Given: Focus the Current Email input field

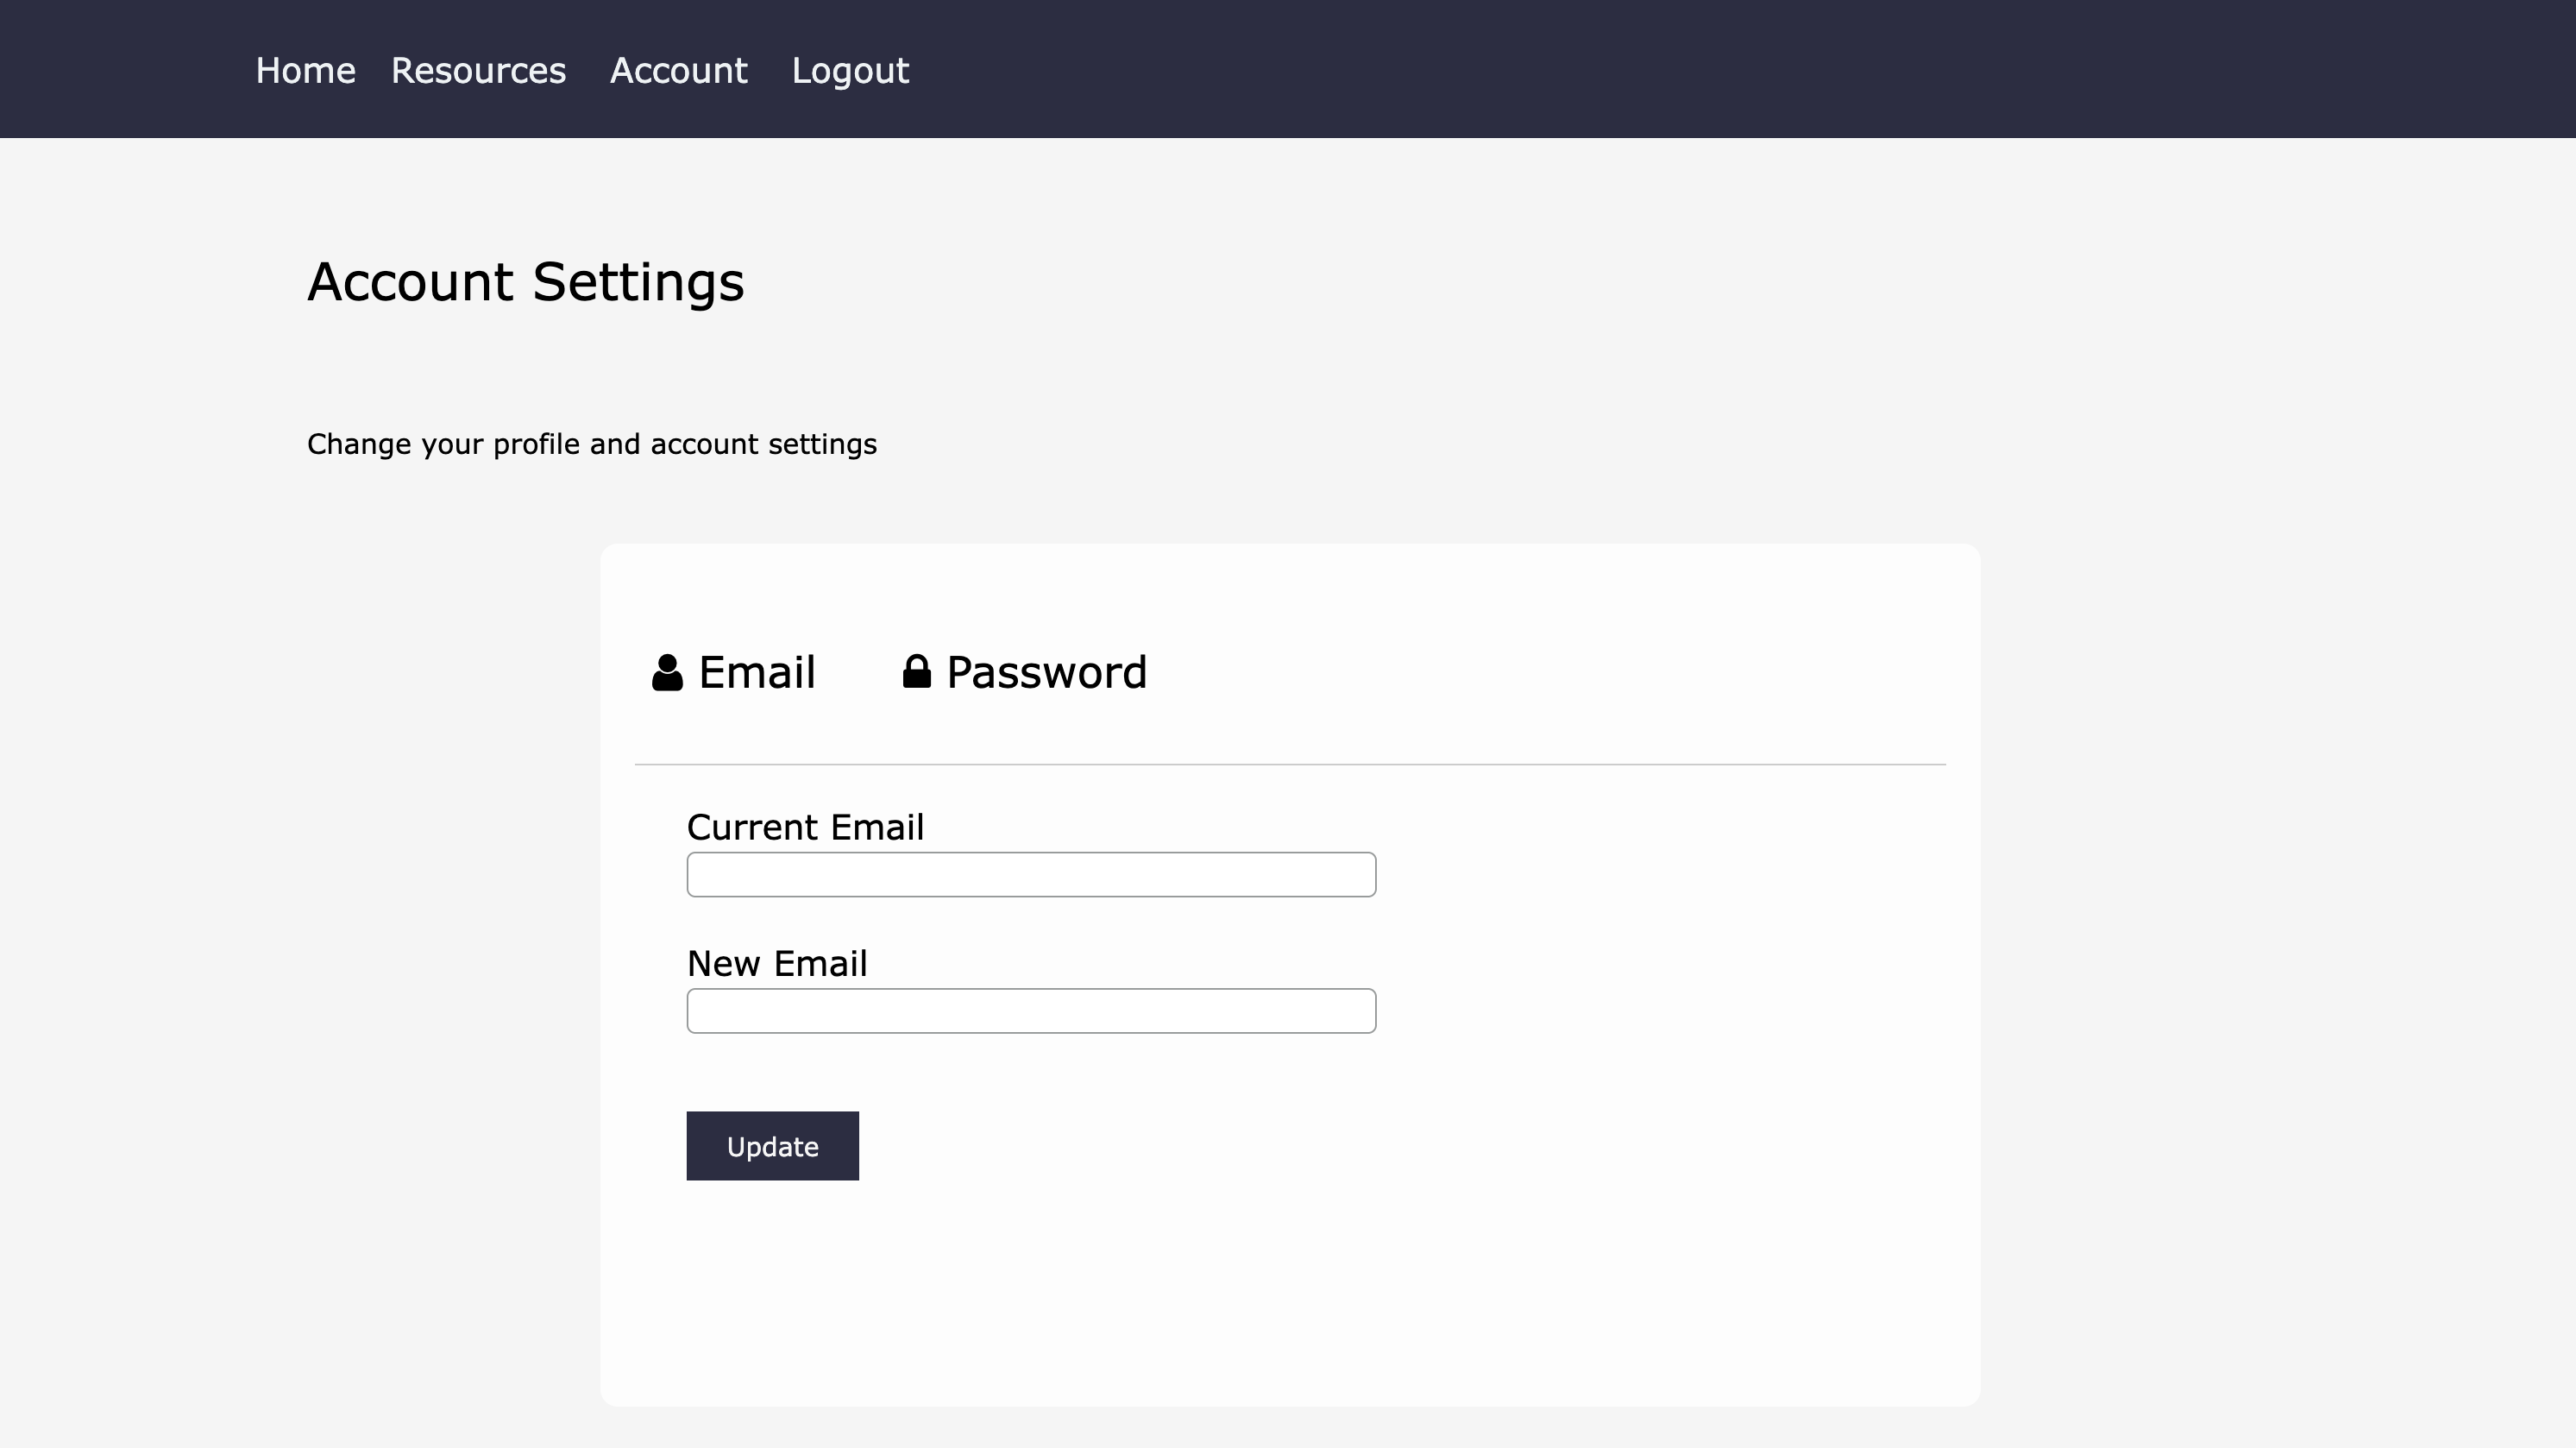Looking at the screenshot, I should point(1030,875).
